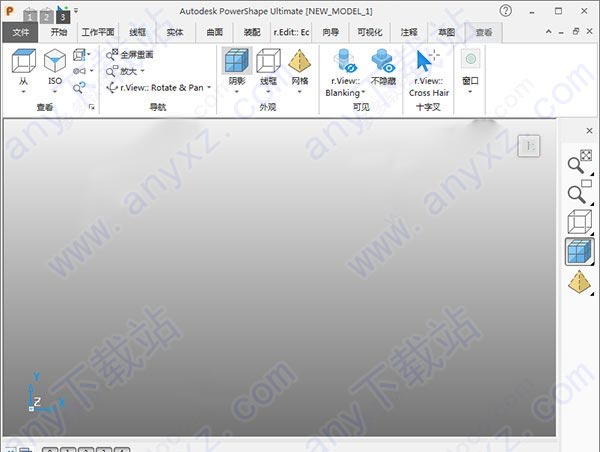Click the 放大 zoom-in button

pos(121,71)
